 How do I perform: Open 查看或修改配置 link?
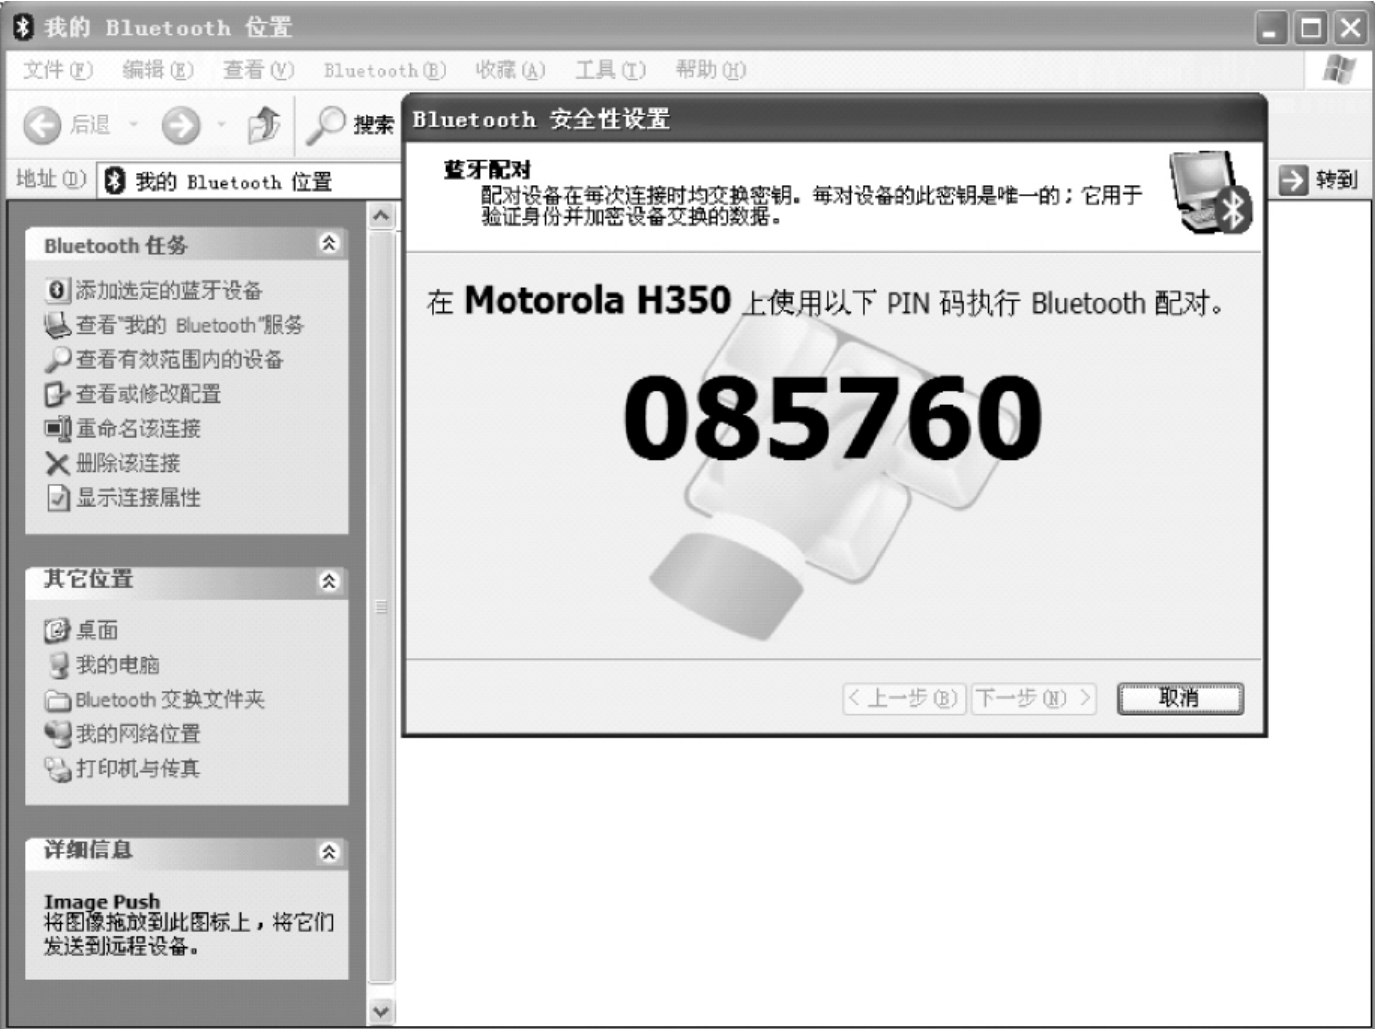coord(149,394)
